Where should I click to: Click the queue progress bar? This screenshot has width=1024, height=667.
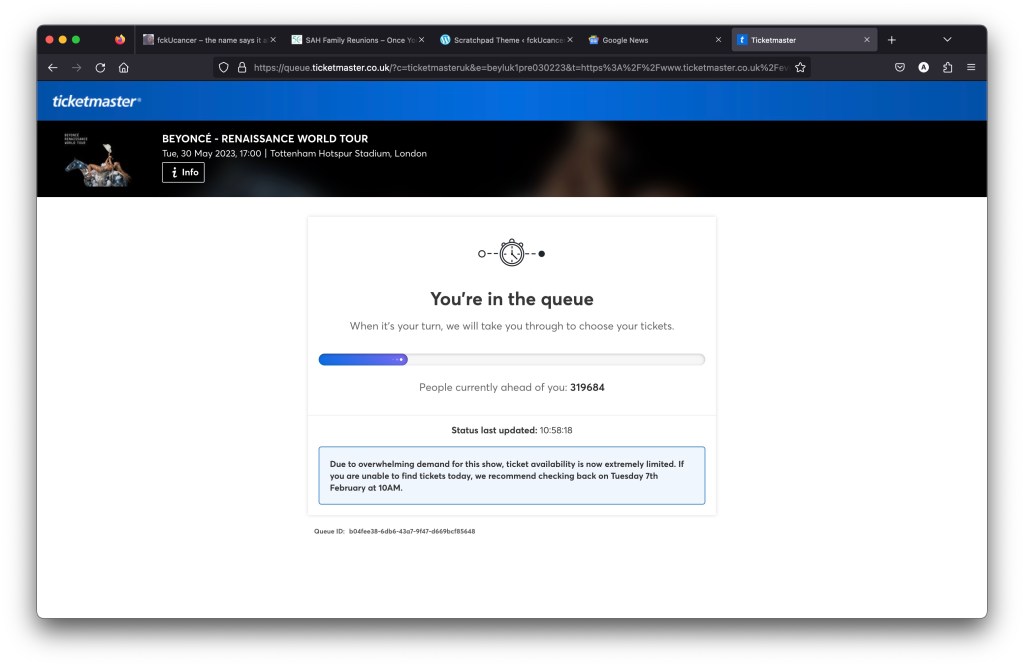511,360
